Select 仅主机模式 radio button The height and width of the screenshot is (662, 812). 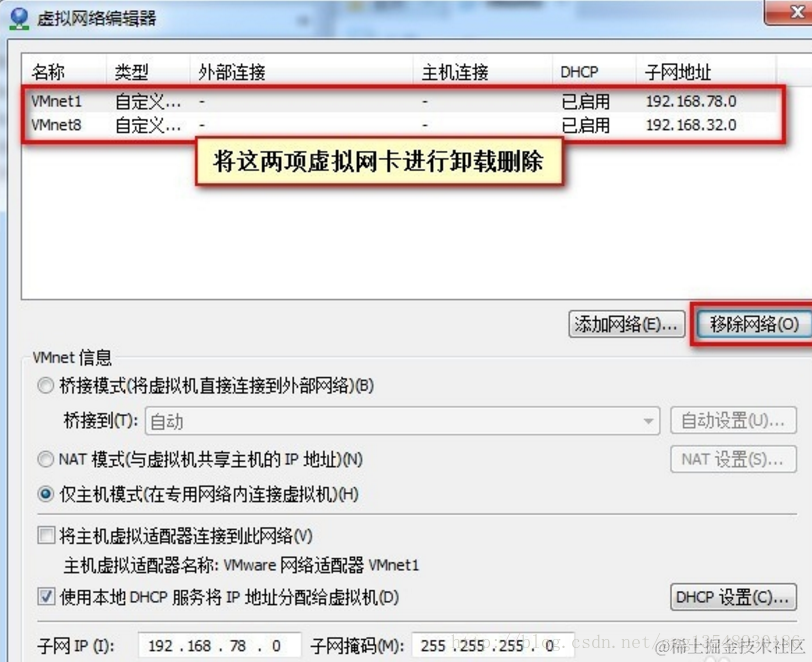pos(46,494)
